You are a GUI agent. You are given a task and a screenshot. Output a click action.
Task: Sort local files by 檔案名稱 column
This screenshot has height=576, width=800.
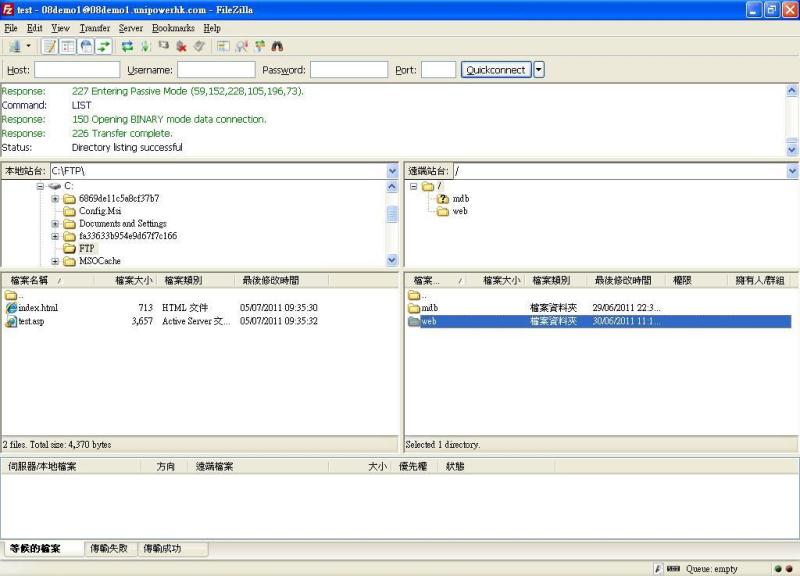pos(48,280)
